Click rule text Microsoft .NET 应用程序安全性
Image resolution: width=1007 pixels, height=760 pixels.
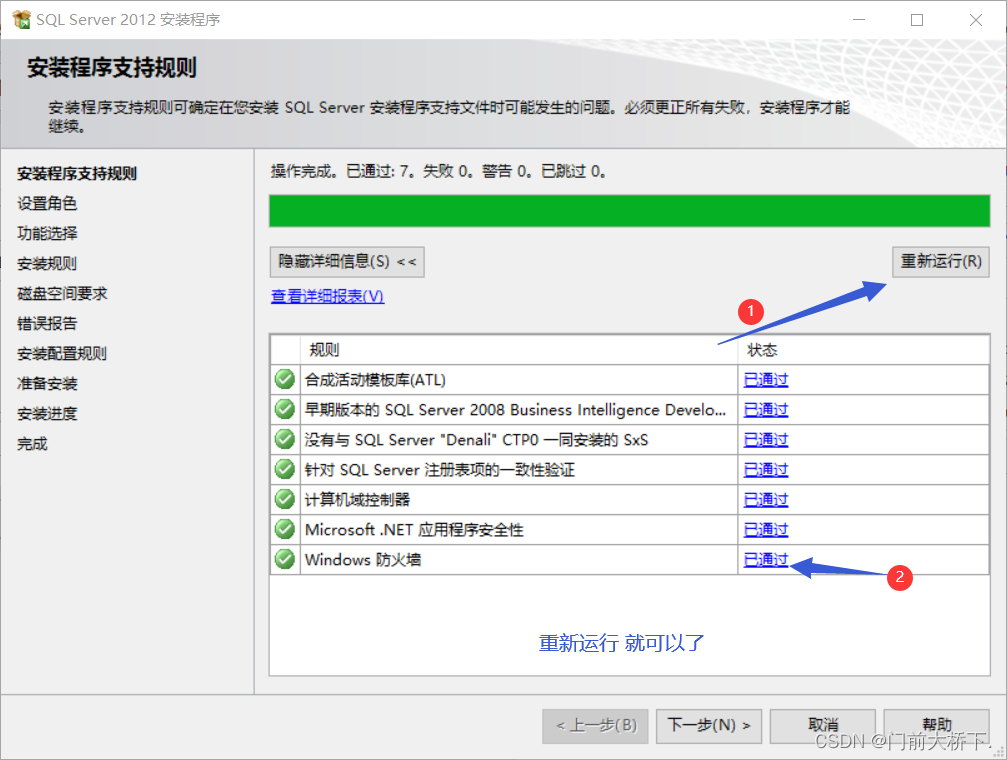pos(414,530)
